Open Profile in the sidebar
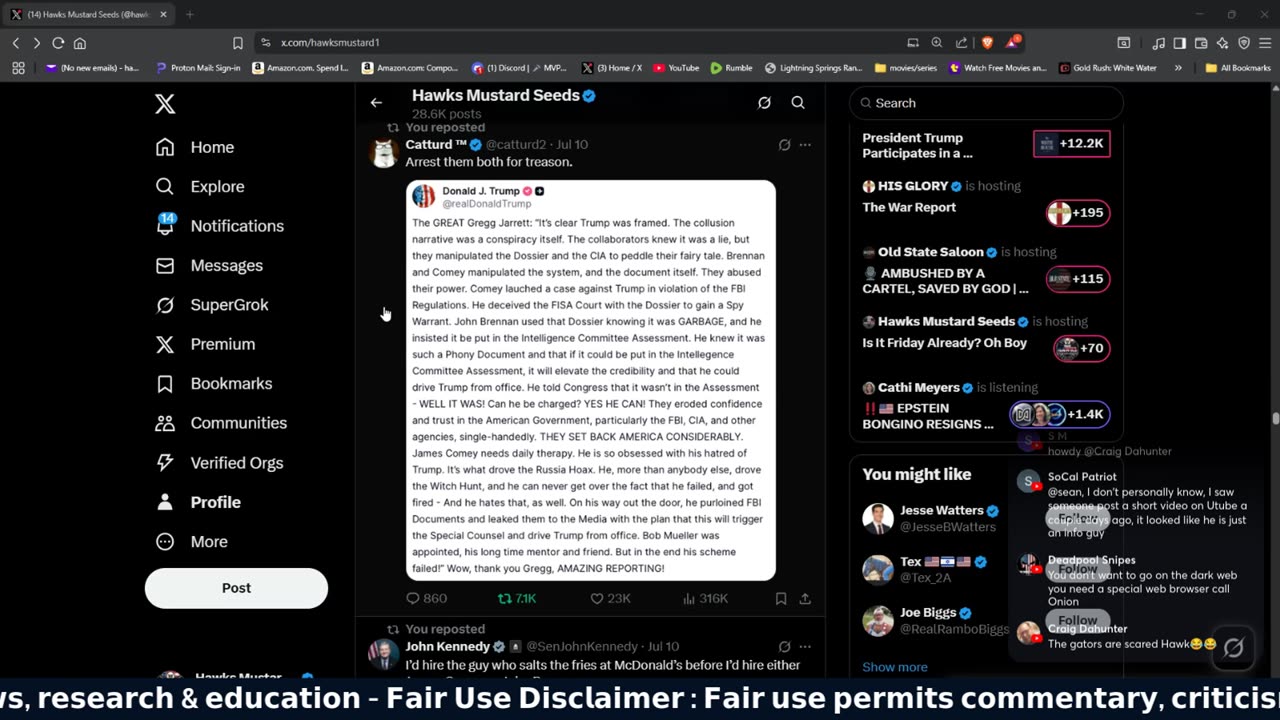Viewport: 1280px width, 720px height. click(x=198, y=502)
